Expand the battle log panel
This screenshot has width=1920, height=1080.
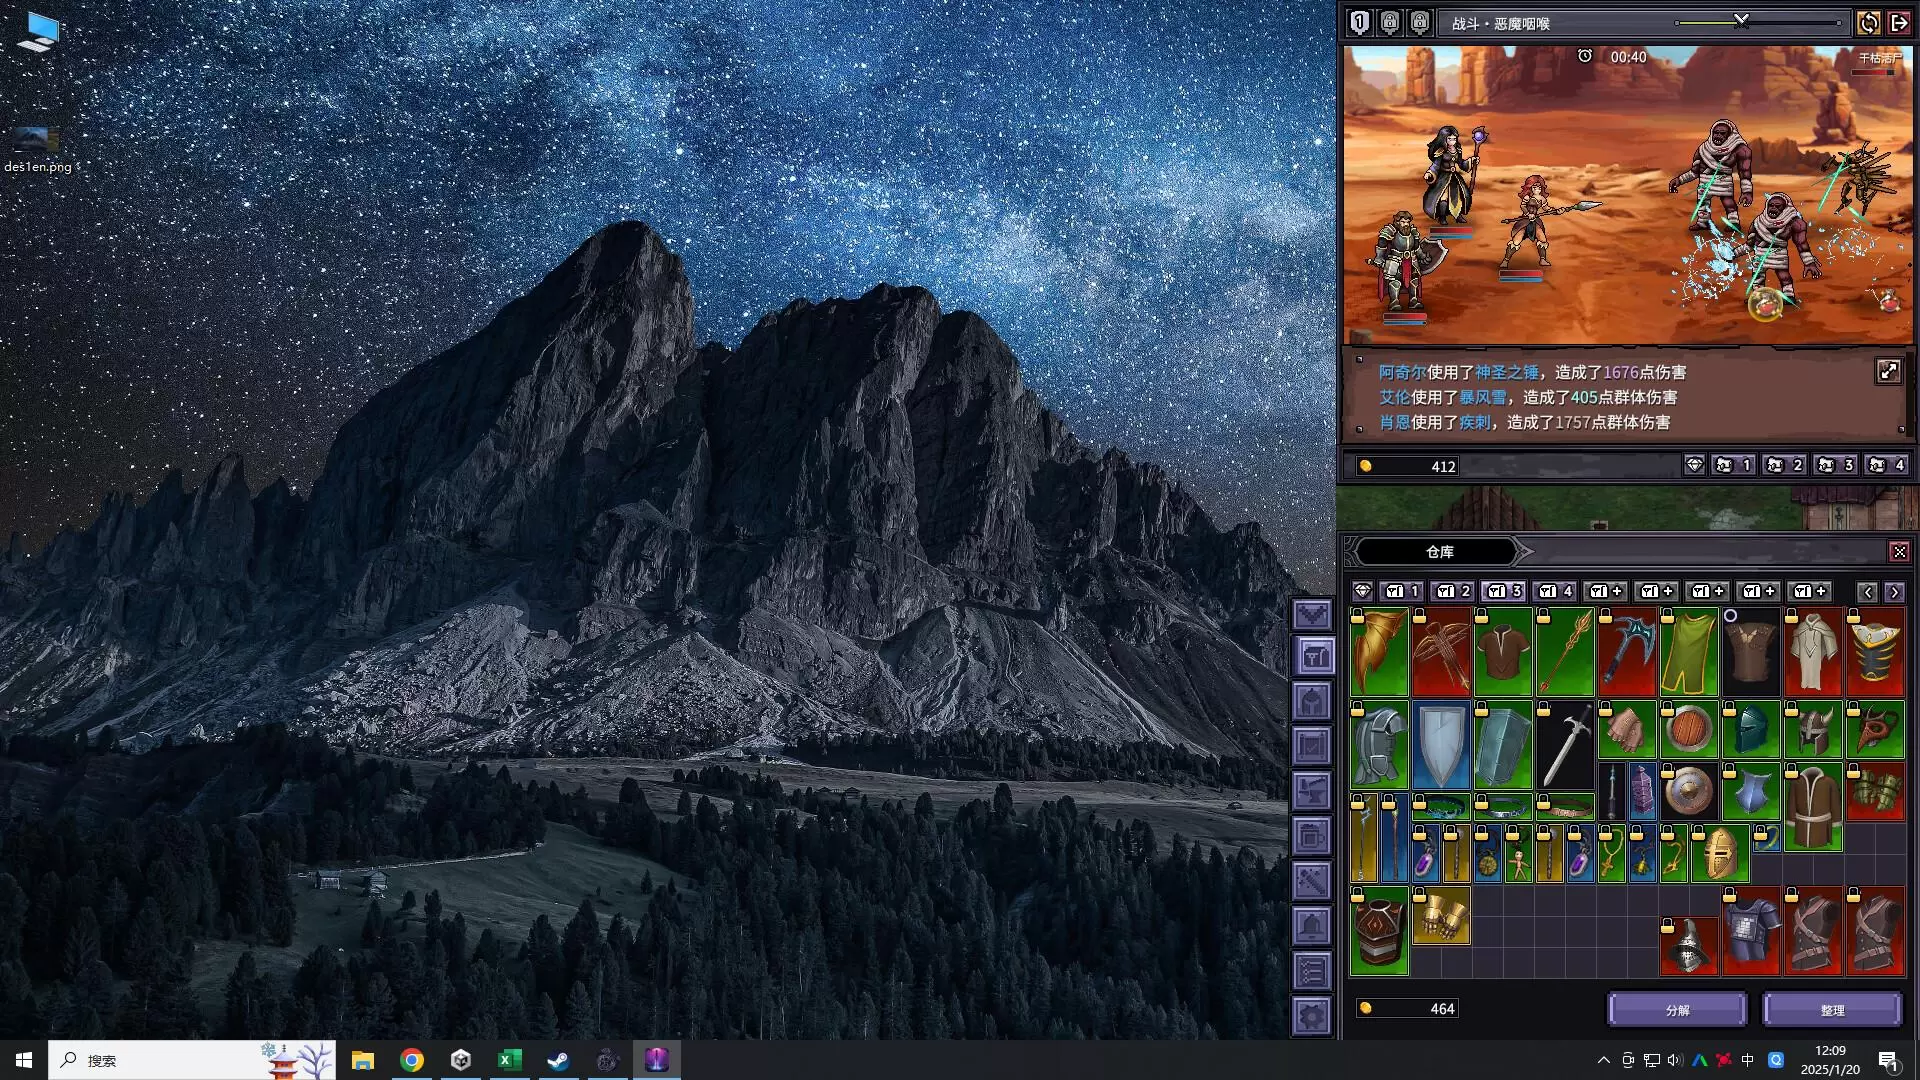pos(1888,372)
